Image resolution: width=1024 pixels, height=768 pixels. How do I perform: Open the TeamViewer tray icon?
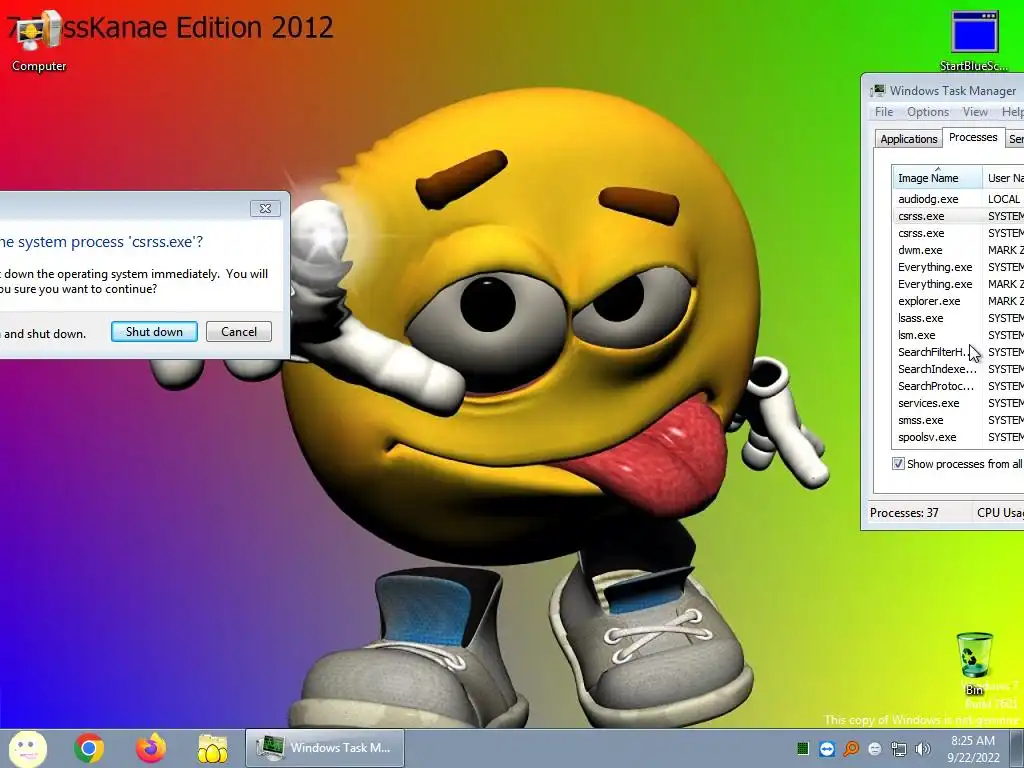click(827, 749)
